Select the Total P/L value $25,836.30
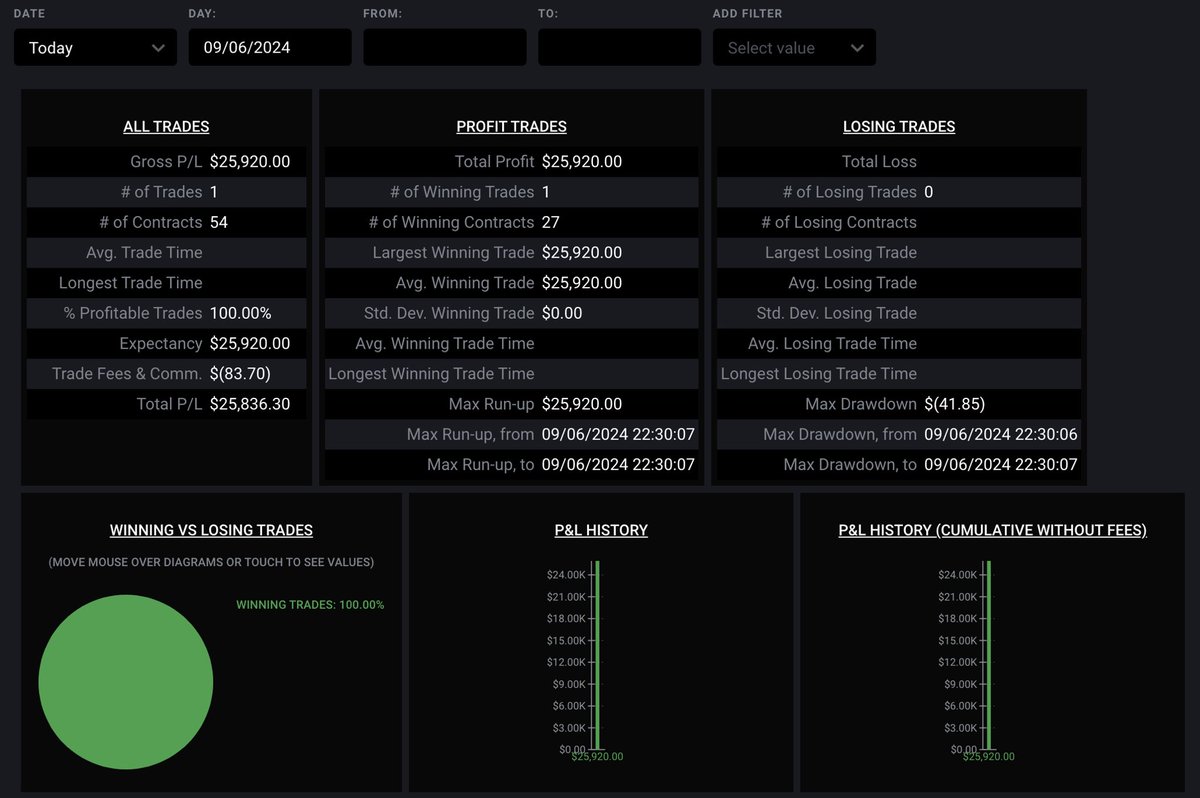This screenshot has height=798, width=1200. [250, 404]
